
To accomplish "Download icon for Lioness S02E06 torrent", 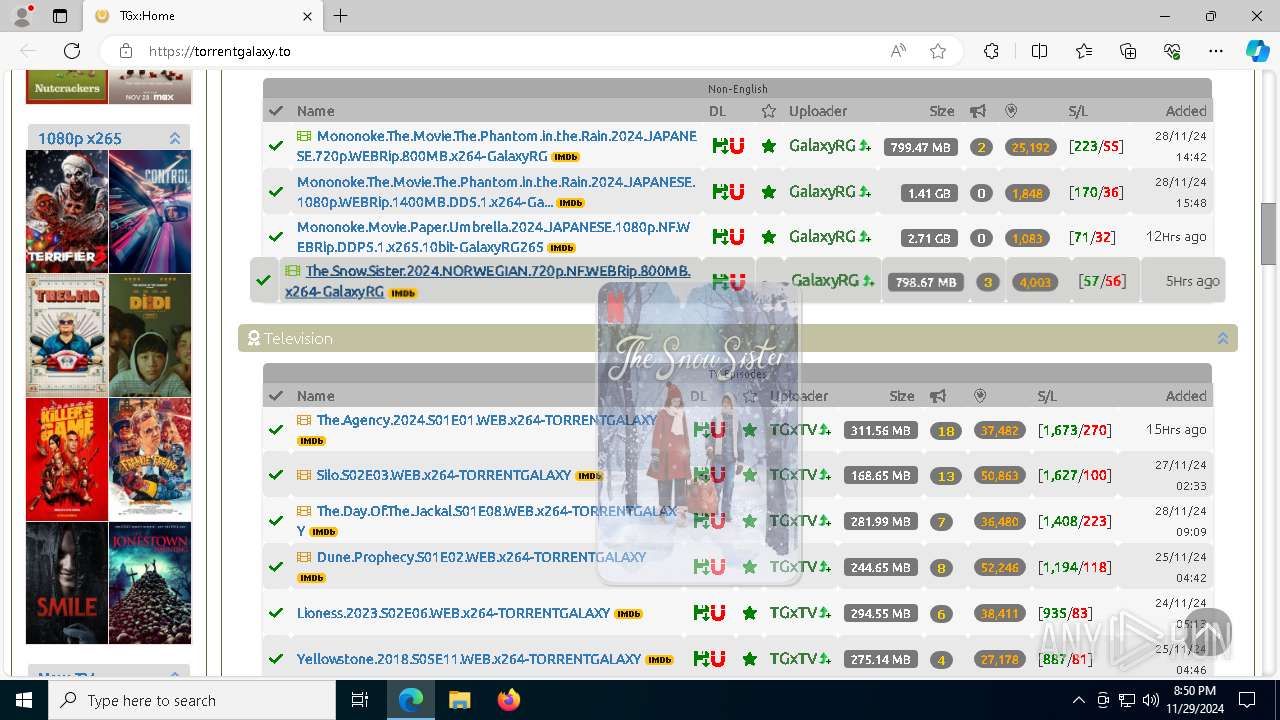I will click(x=700, y=613).
